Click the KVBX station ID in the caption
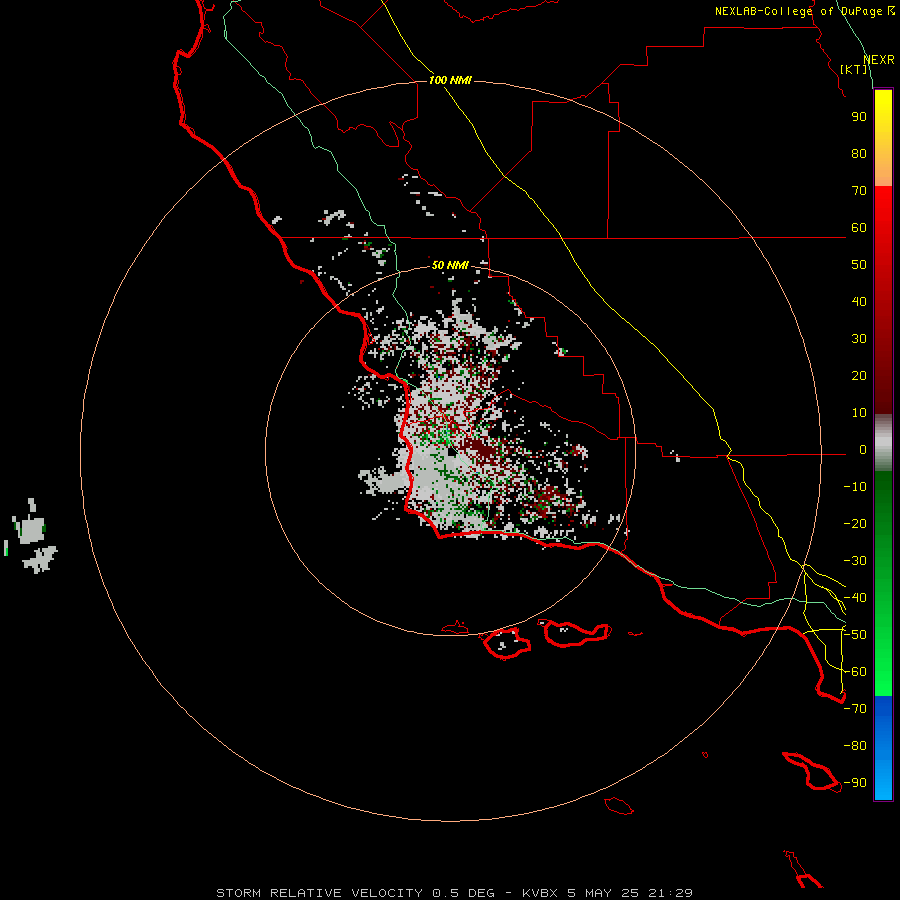Screen dimensions: 900x900 click(540, 893)
